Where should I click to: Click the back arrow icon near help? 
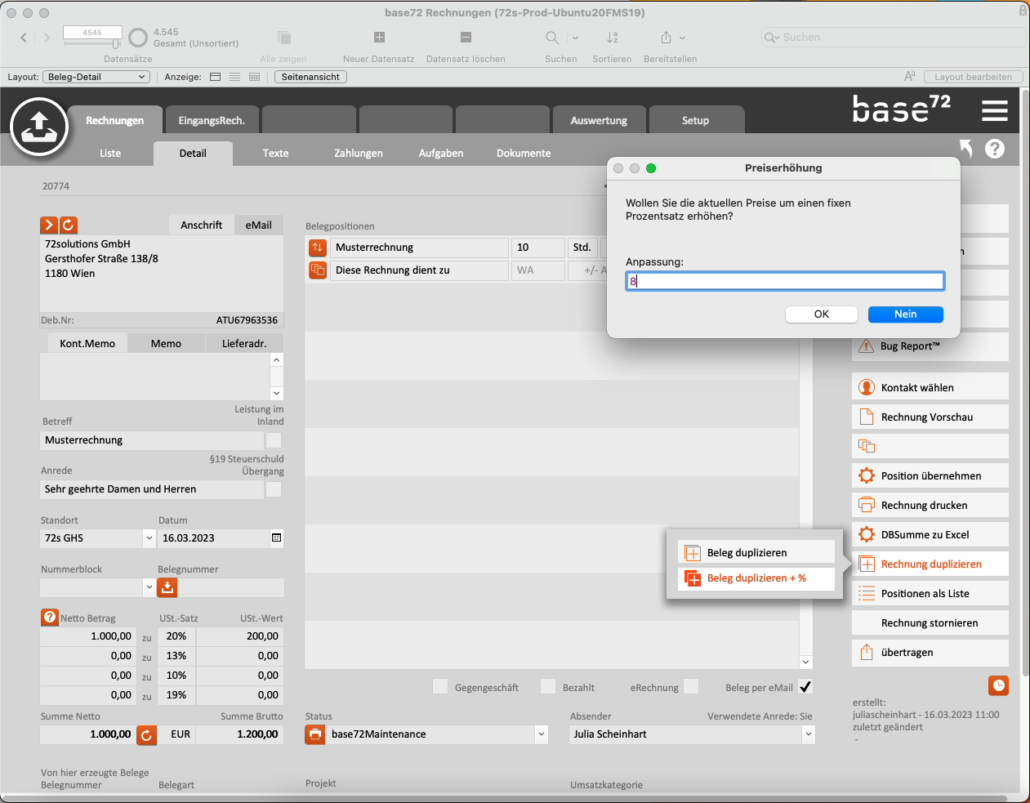pyautogui.click(x=966, y=149)
